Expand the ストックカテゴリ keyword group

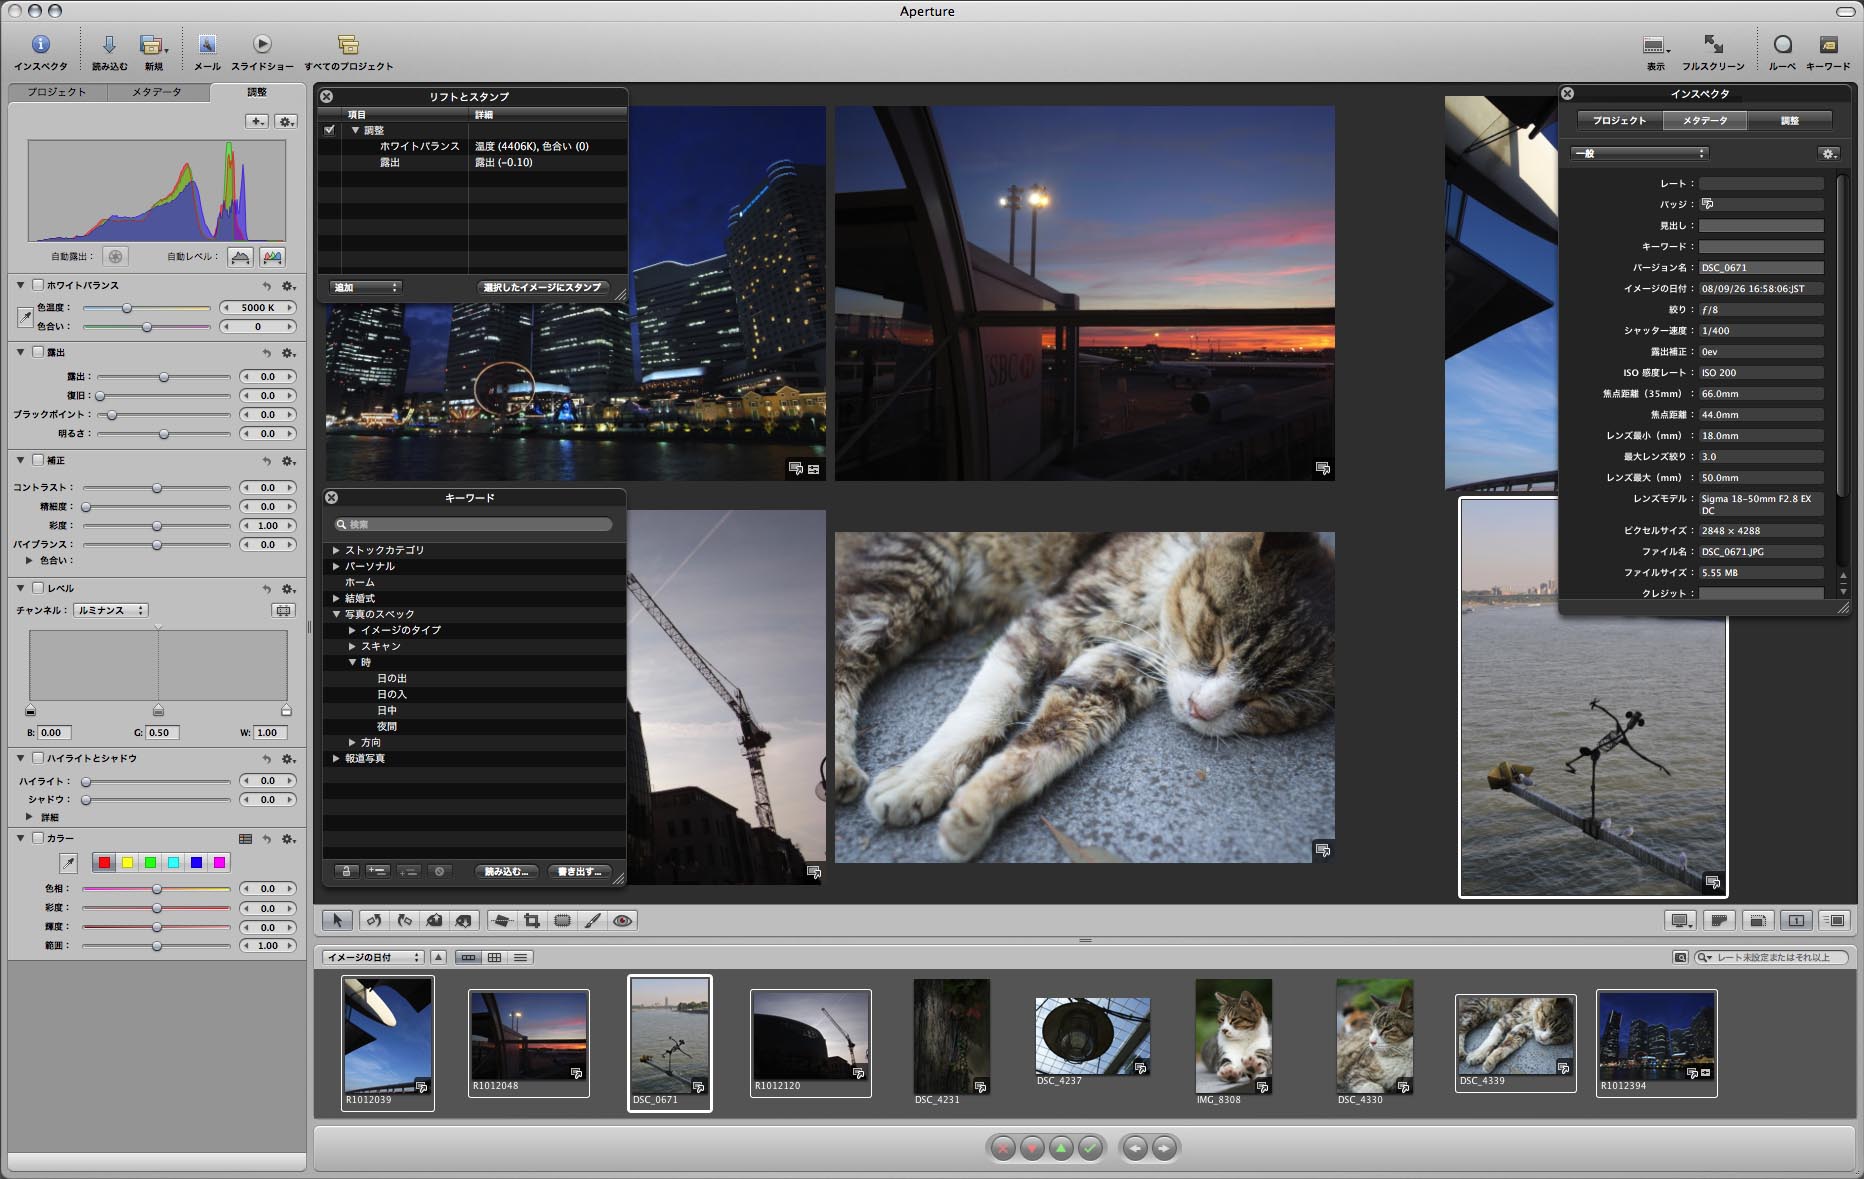tap(335, 550)
